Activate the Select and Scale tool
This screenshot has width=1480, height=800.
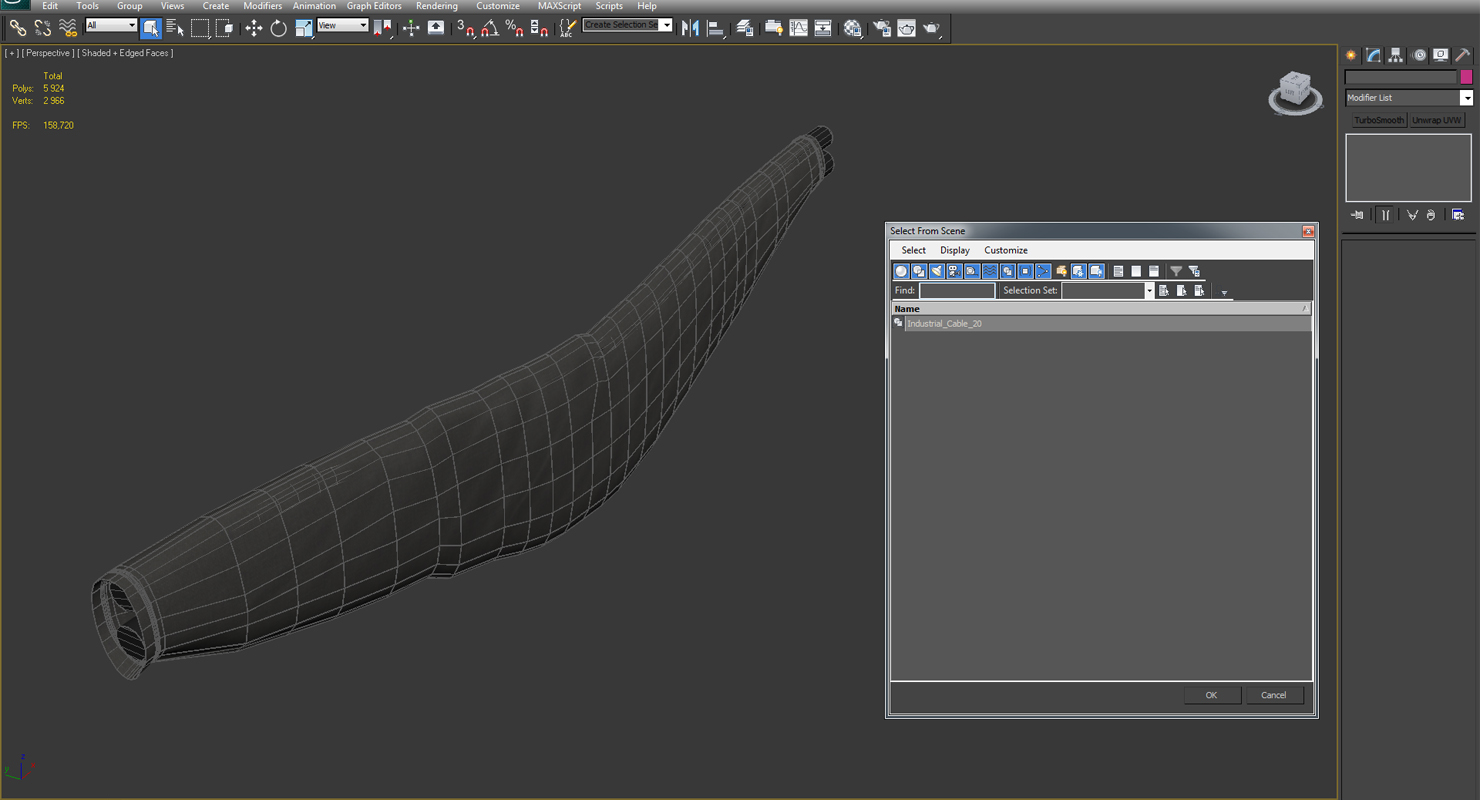coord(304,28)
